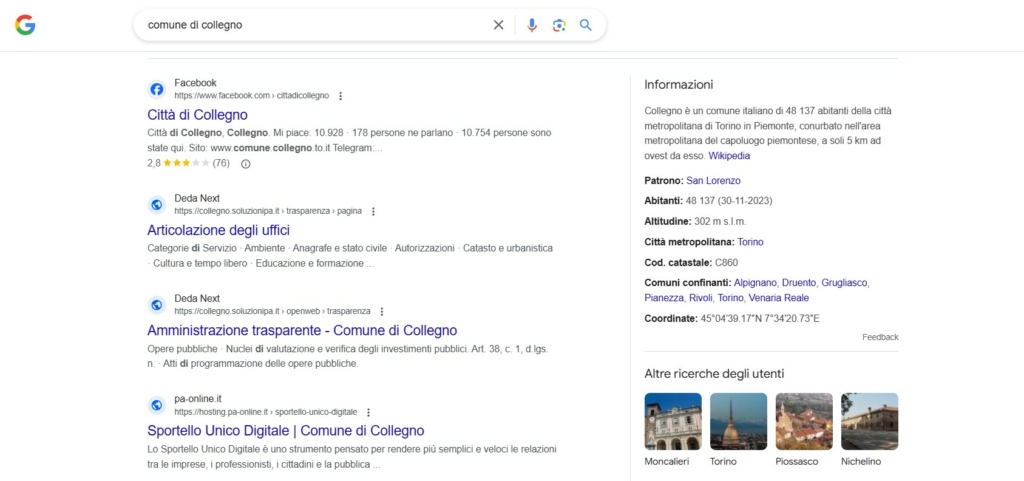The width and height of the screenshot is (1024, 481).
Task: Click the Feedback link in the info panel
Action: click(x=880, y=337)
